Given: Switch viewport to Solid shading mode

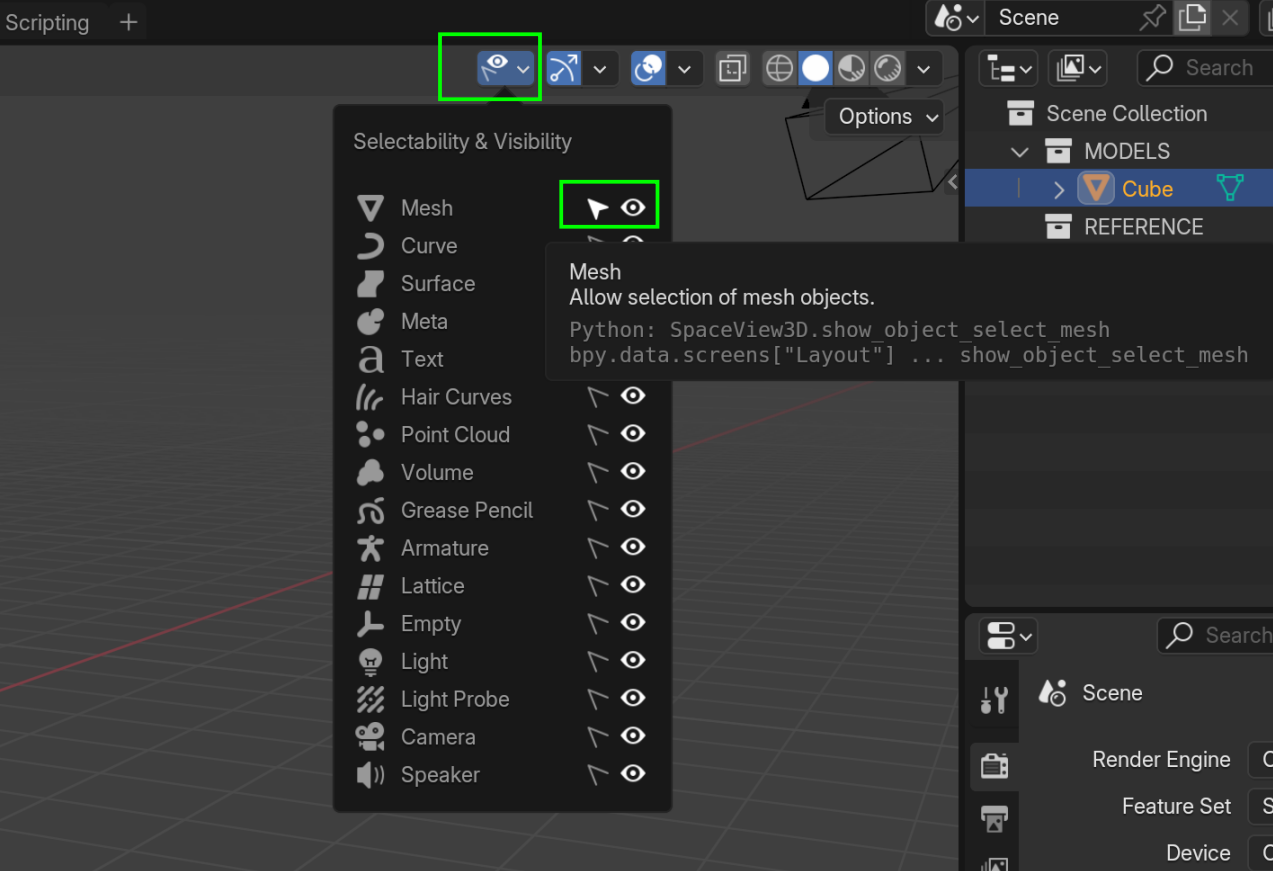Looking at the screenshot, I should 813,68.
